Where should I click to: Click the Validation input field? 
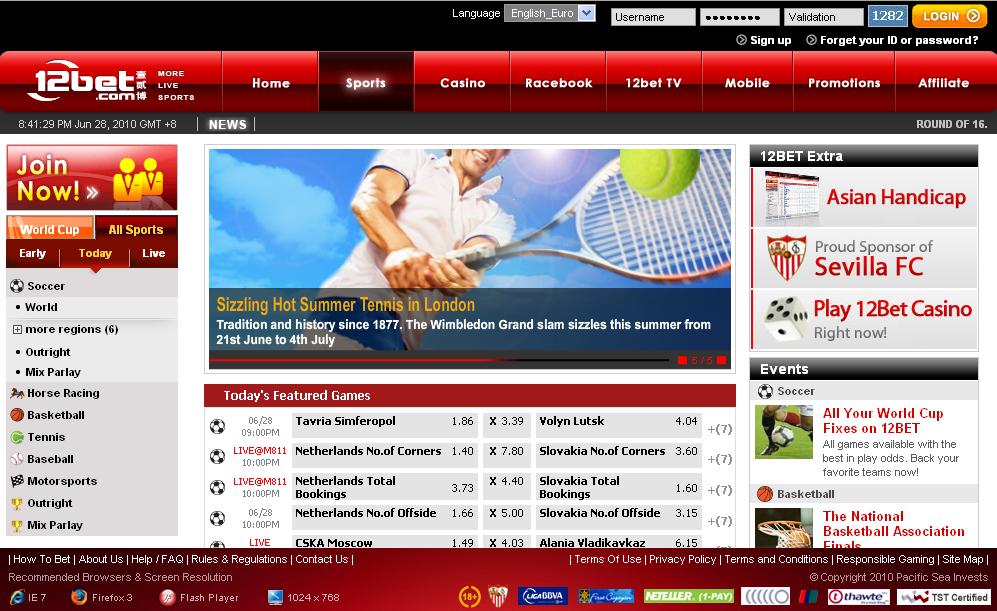(x=823, y=17)
